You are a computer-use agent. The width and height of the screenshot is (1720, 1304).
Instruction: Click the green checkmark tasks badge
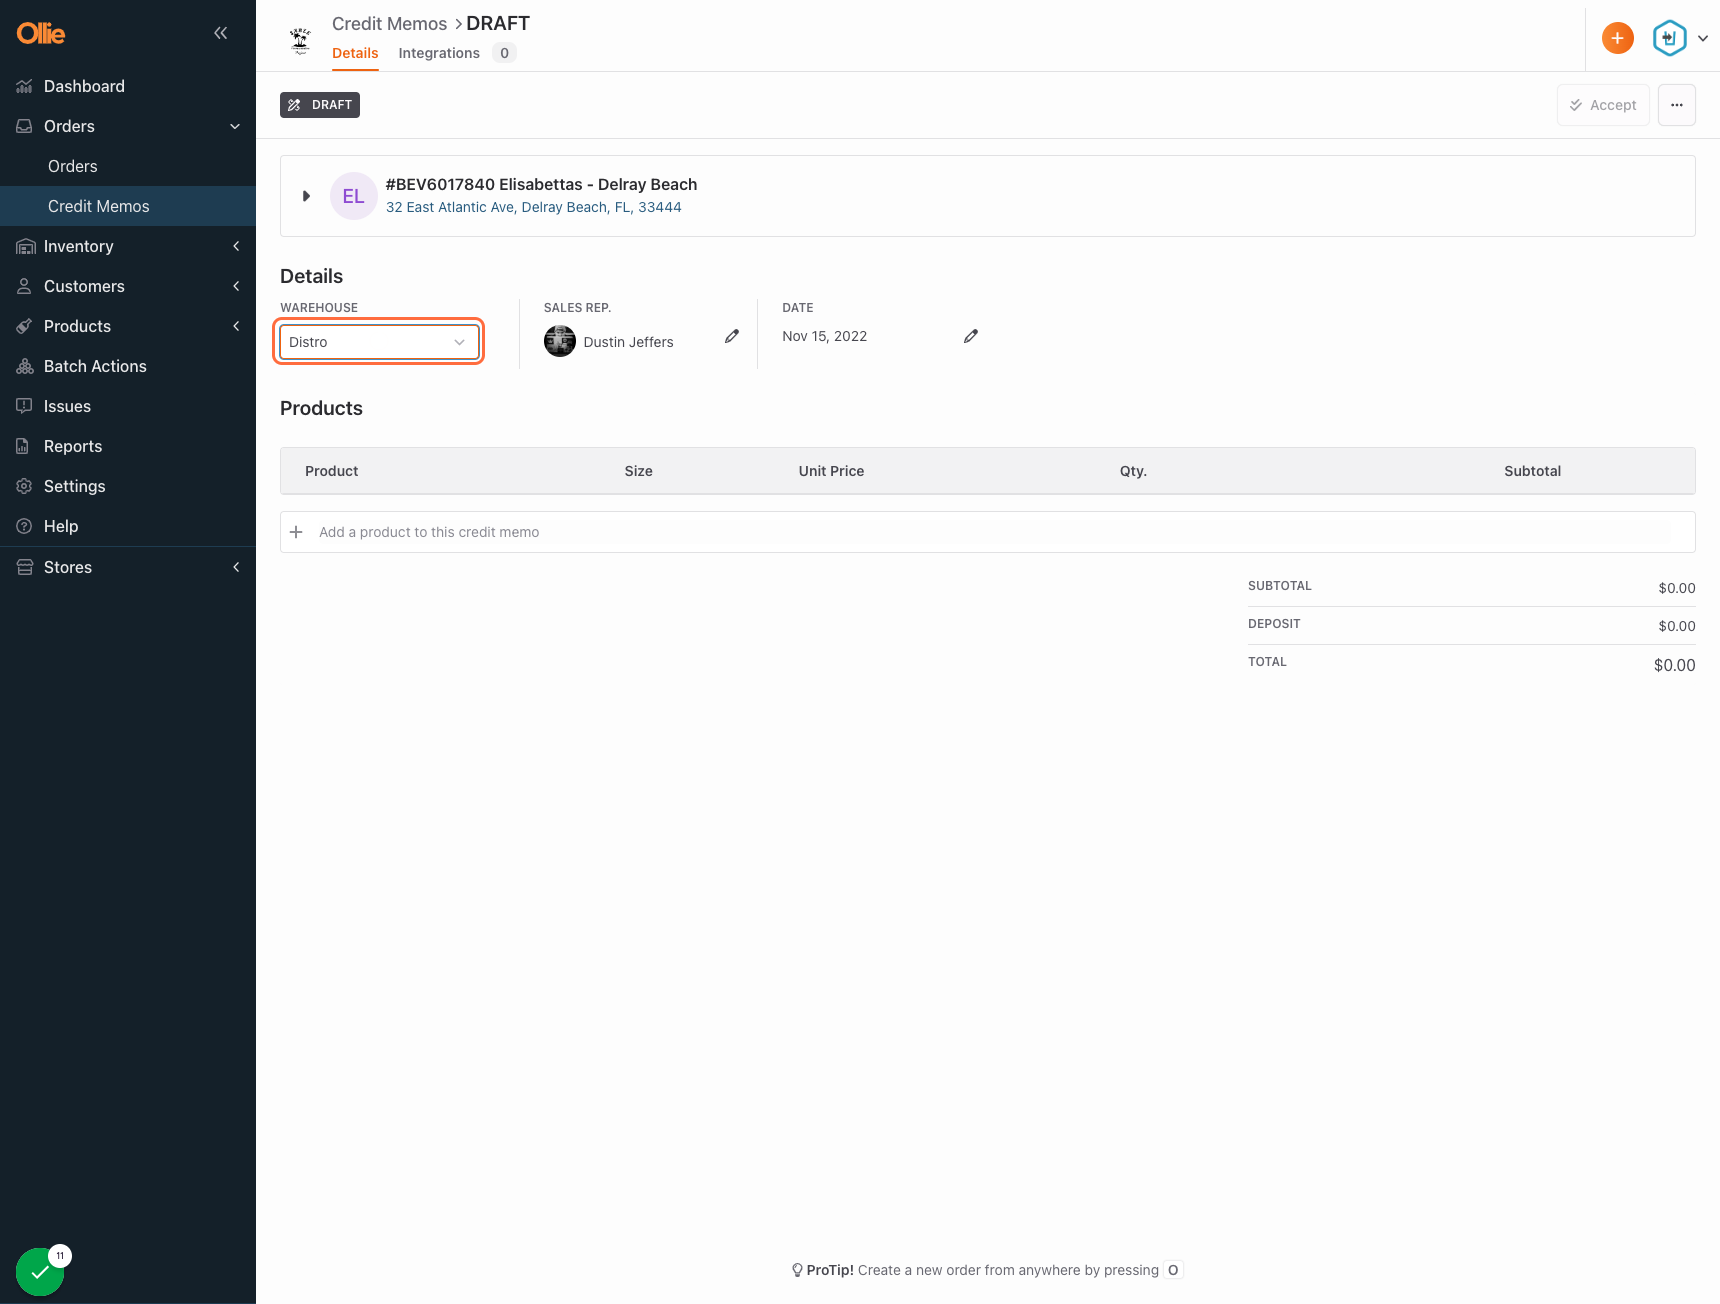(x=40, y=1272)
